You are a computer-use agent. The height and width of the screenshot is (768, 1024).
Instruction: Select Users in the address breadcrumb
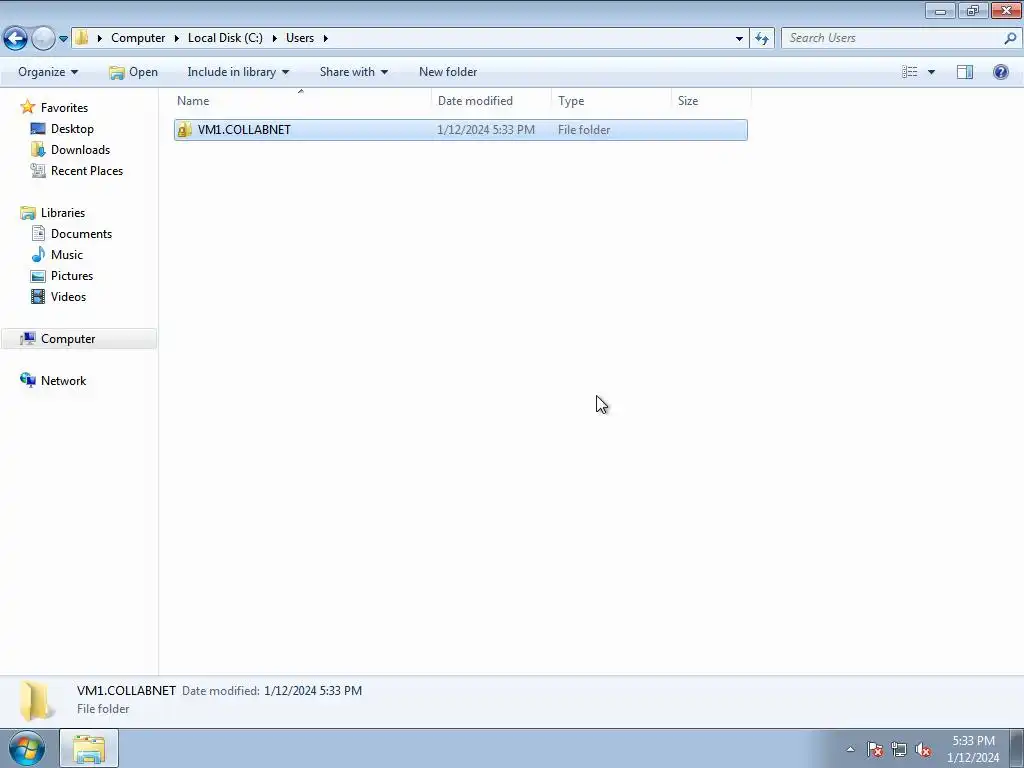click(300, 38)
